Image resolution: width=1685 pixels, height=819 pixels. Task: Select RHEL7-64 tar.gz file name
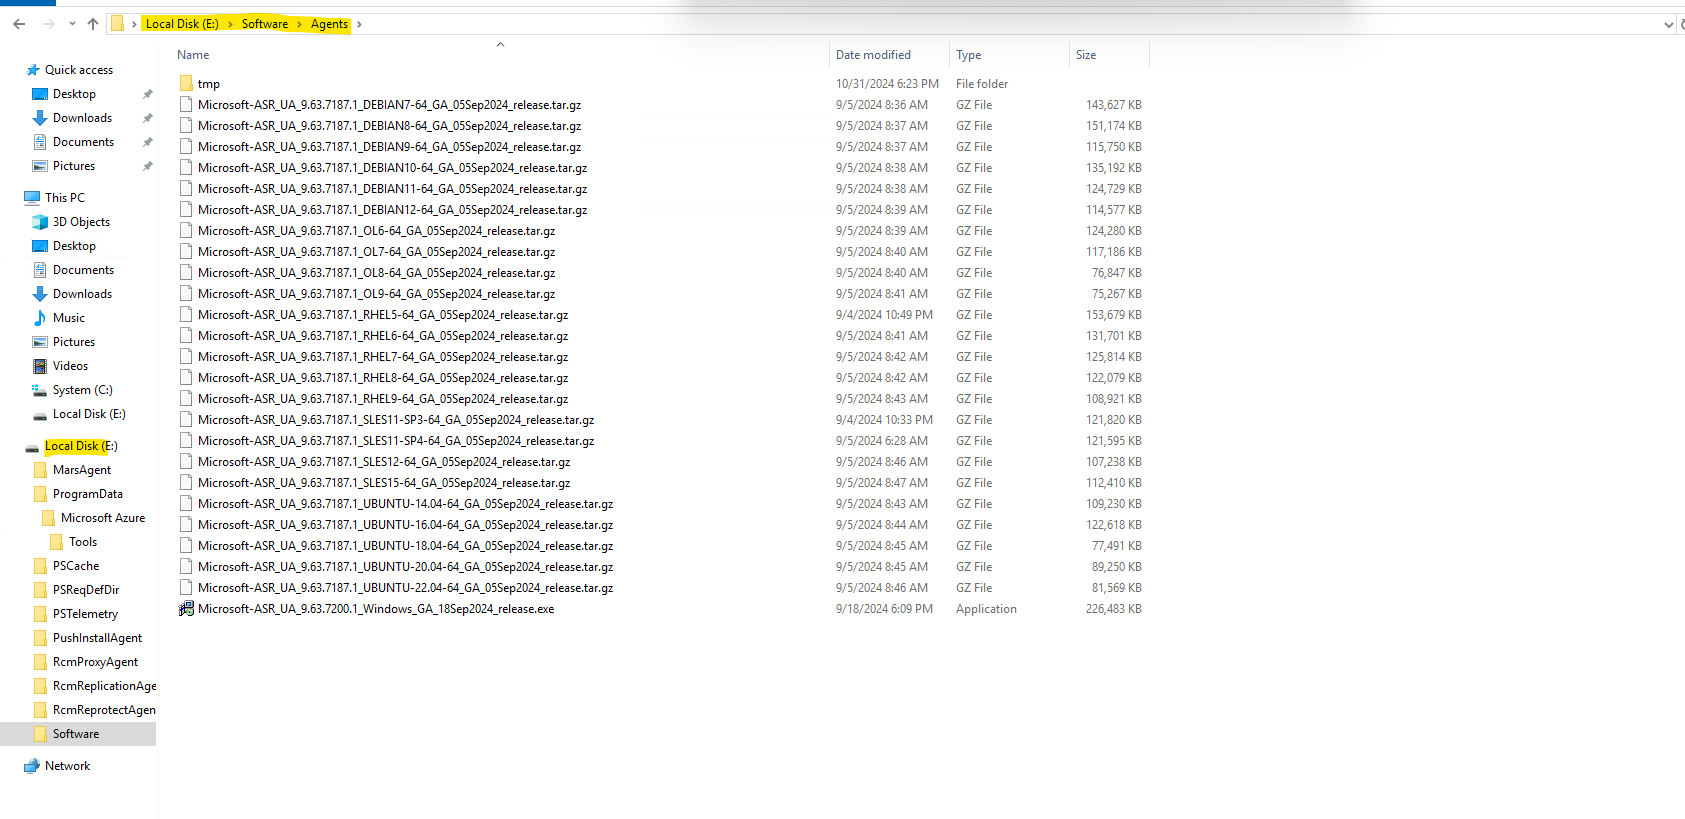(383, 357)
